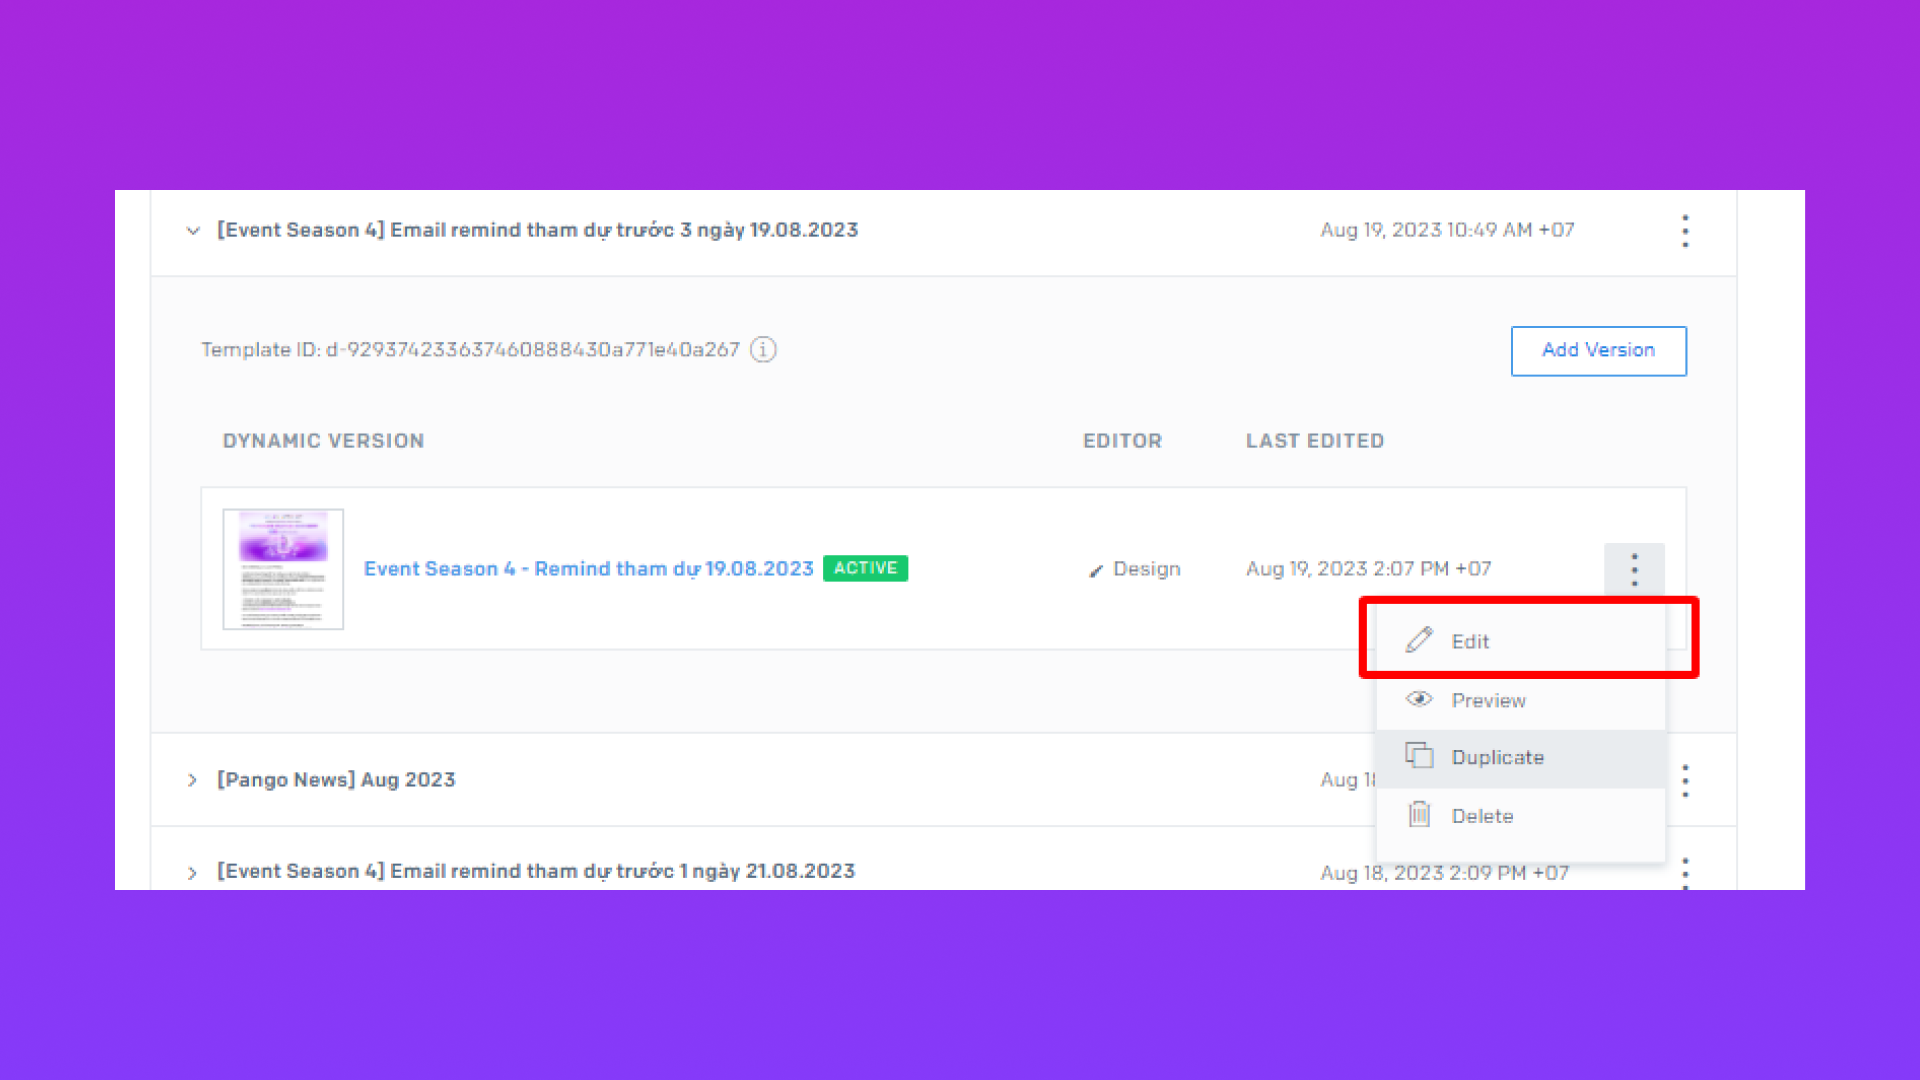The width and height of the screenshot is (1920, 1080).
Task: Click the pencil icon next to Edit
Action: (1419, 640)
